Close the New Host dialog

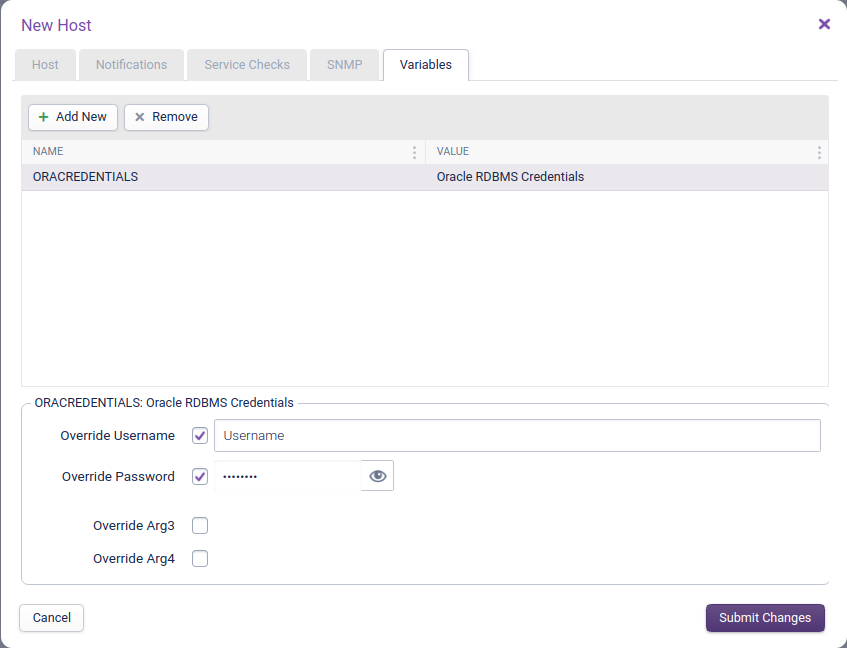(x=824, y=24)
